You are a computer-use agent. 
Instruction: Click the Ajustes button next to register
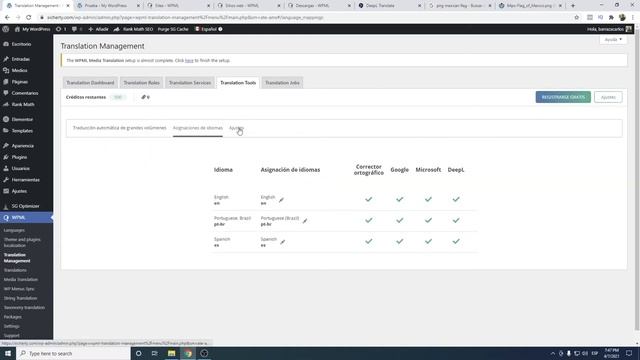[608, 97]
